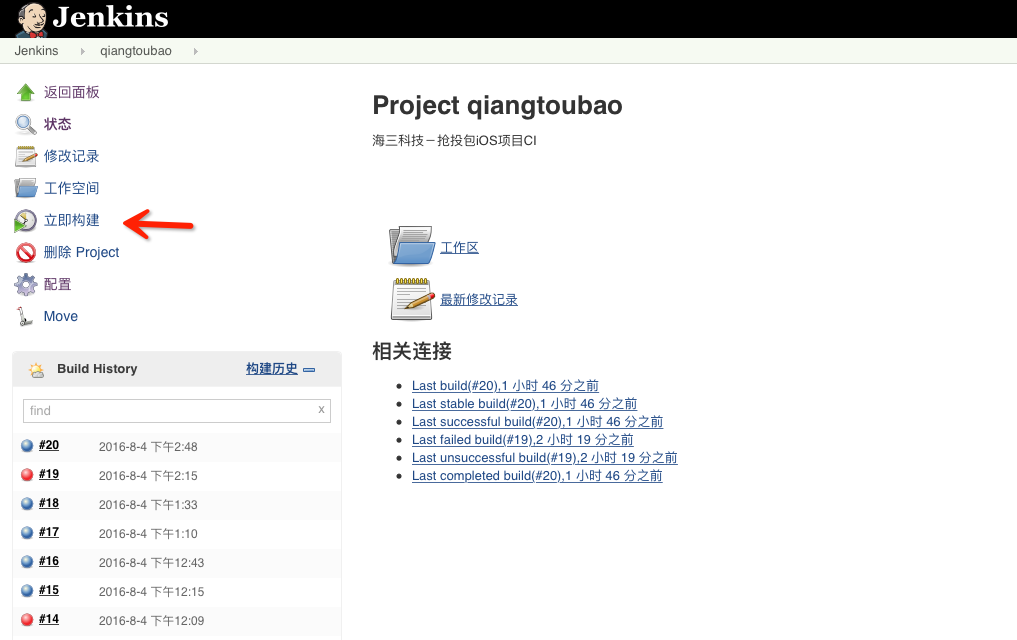Expand the Jenkins breadcrumb dropdown arrow
The image size is (1017, 640).
(82, 51)
